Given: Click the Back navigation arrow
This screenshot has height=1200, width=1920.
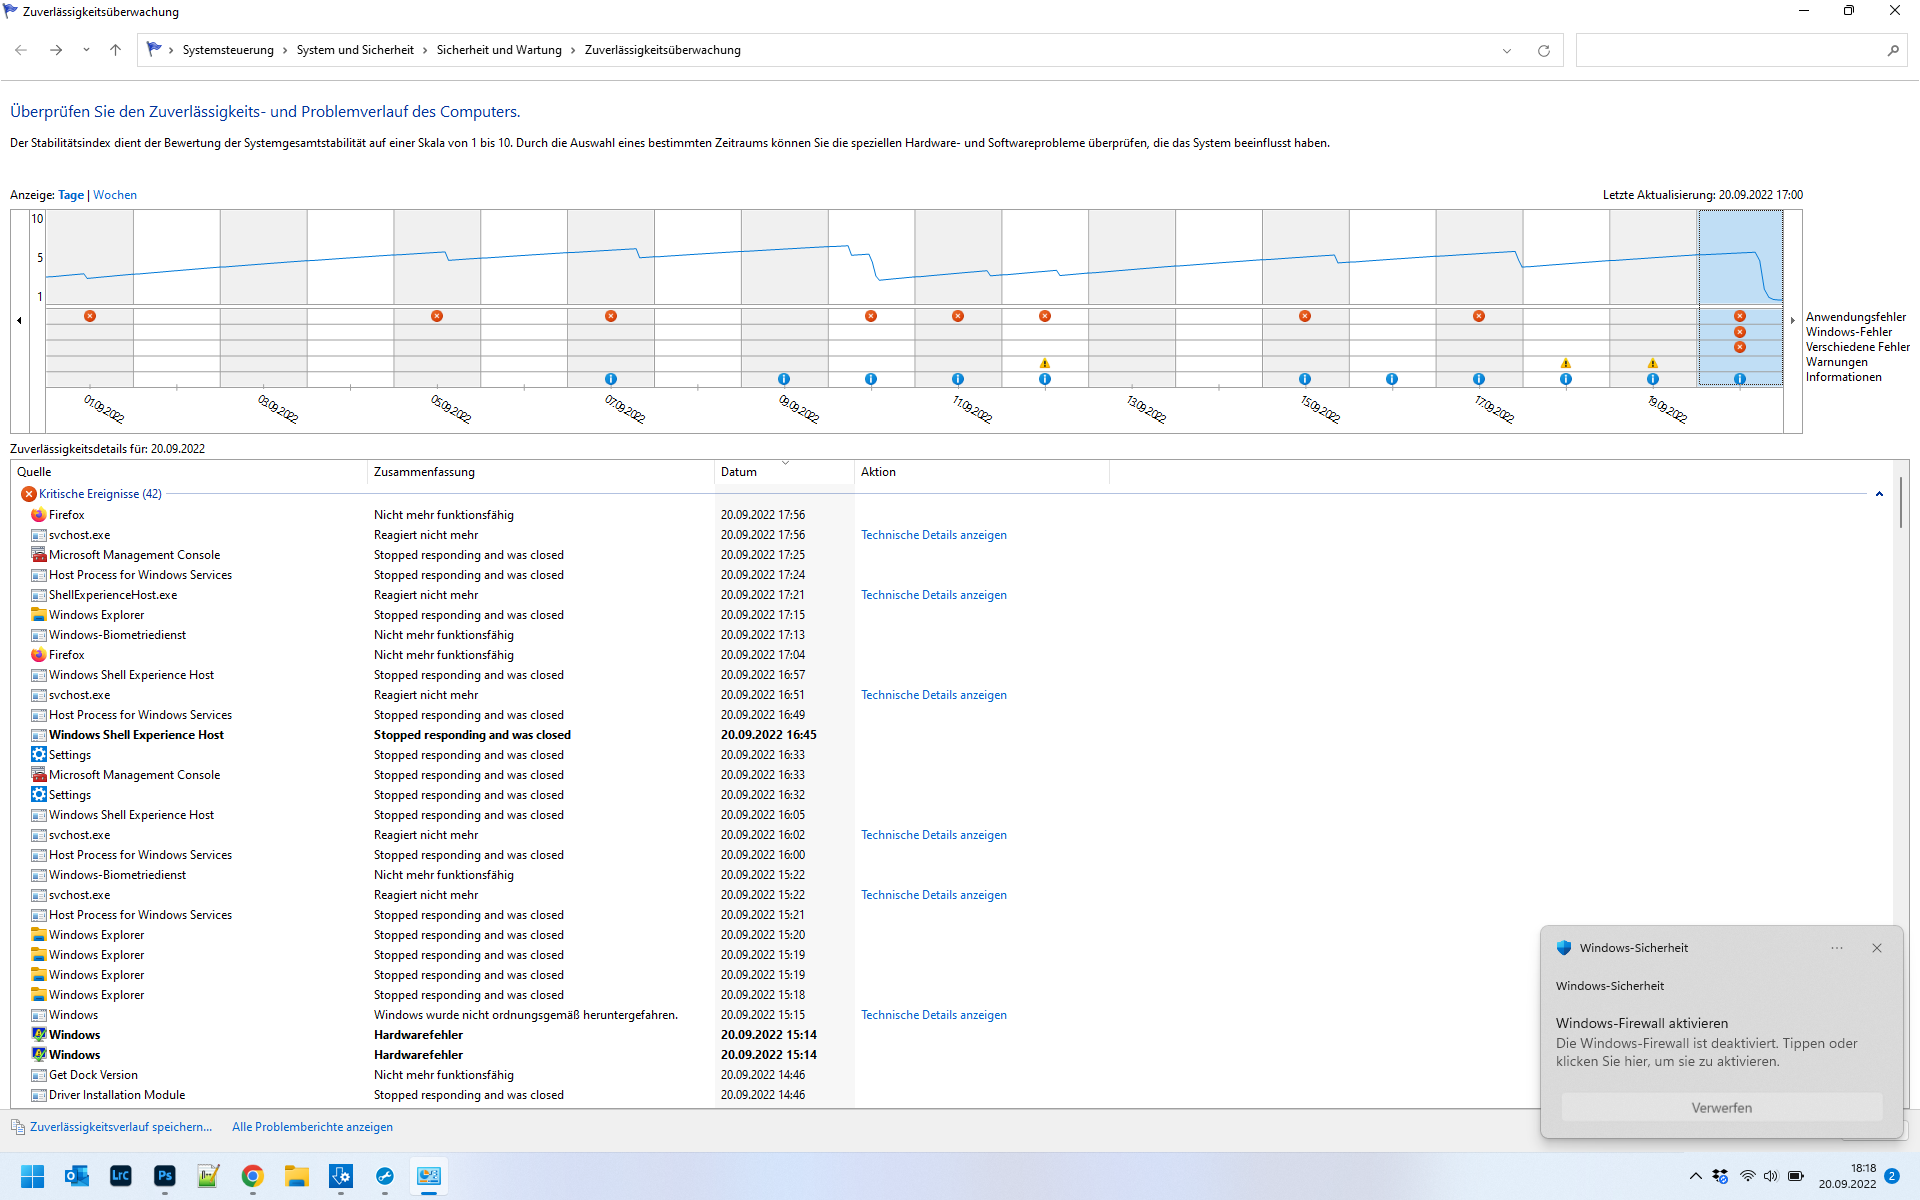Looking at the screenshot, I should [21, 50].
